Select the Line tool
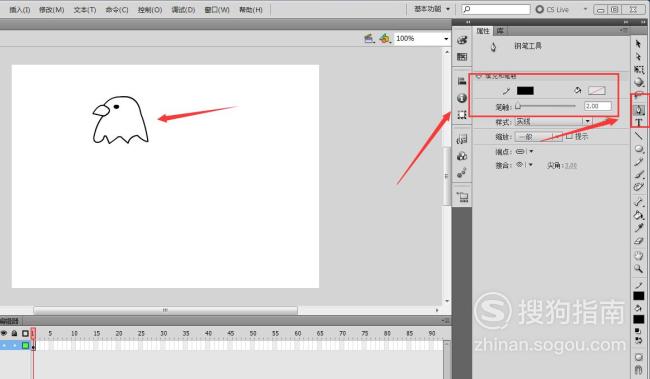 click(x=638, y=136)
